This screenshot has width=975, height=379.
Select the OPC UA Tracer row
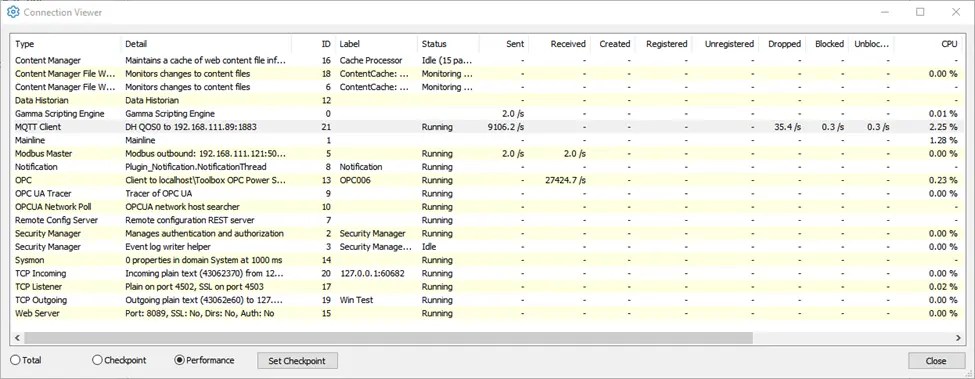(x=488, y=193)
